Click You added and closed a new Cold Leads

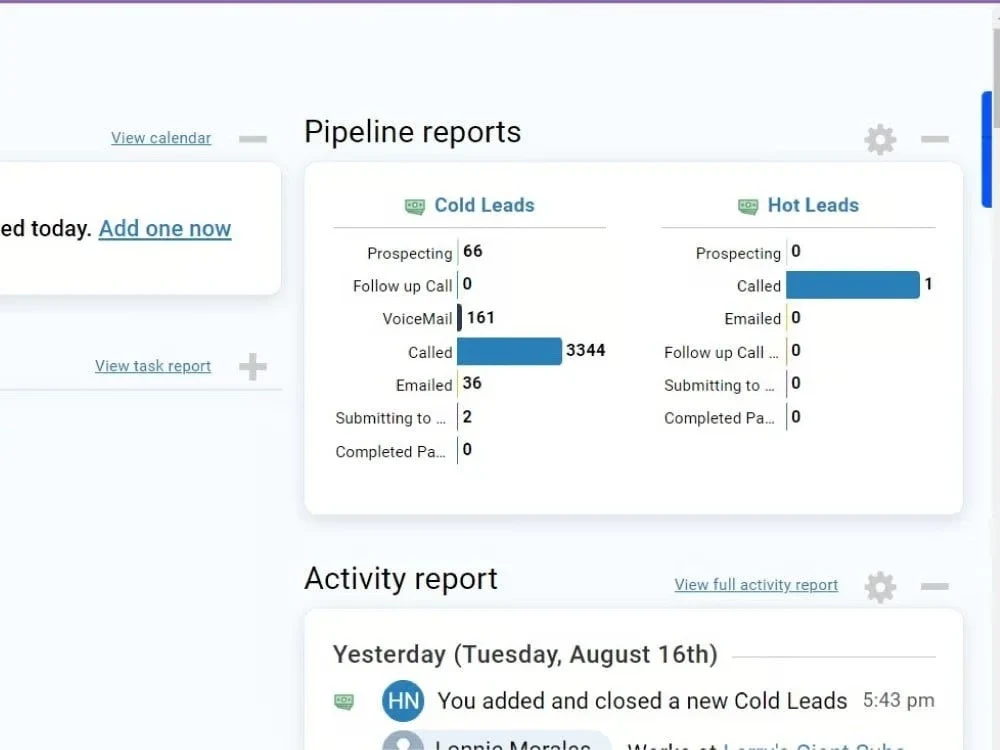(x=642, y=701)
